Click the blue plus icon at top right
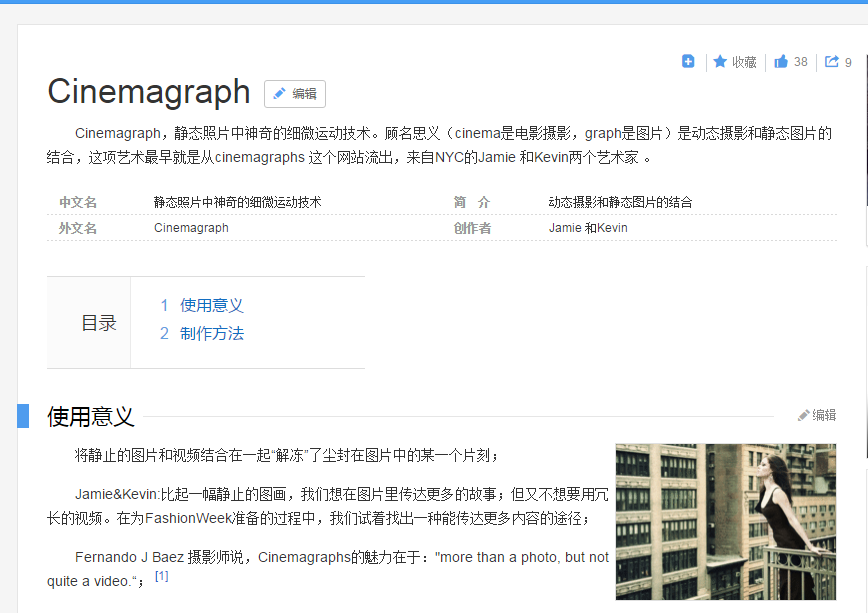This screenshot has width=868, height=613. (x=688, y=61)
